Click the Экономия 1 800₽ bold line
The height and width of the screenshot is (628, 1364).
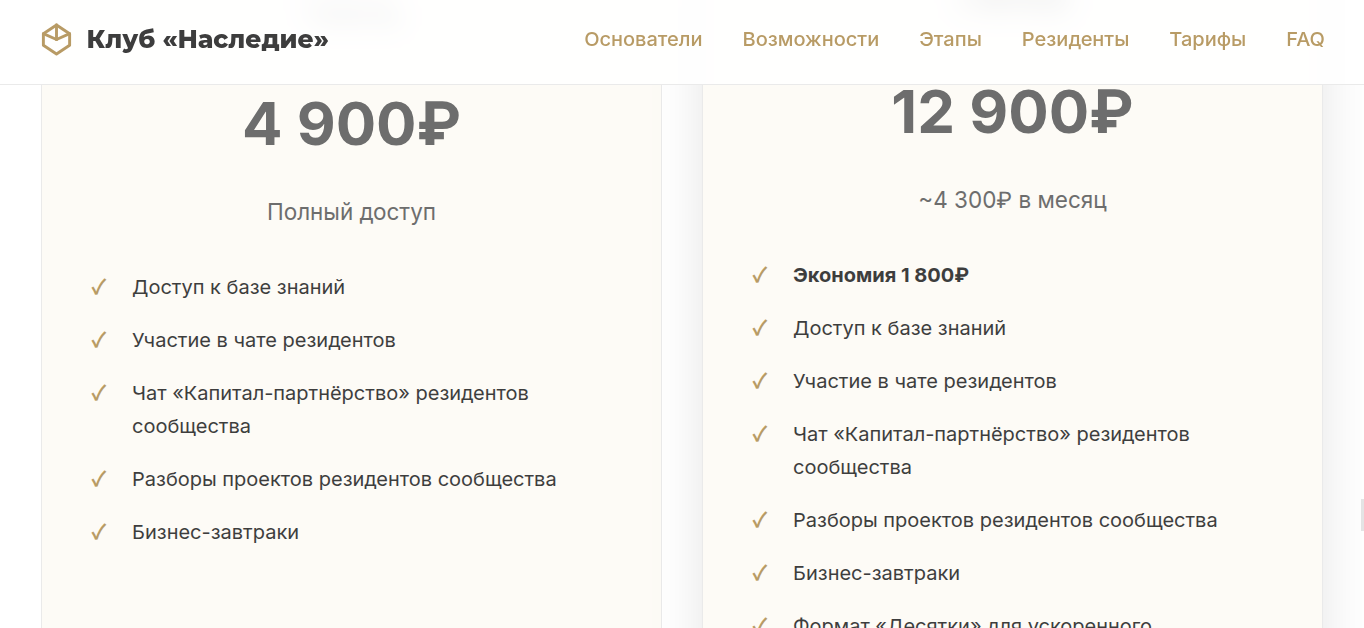(881, 275)
